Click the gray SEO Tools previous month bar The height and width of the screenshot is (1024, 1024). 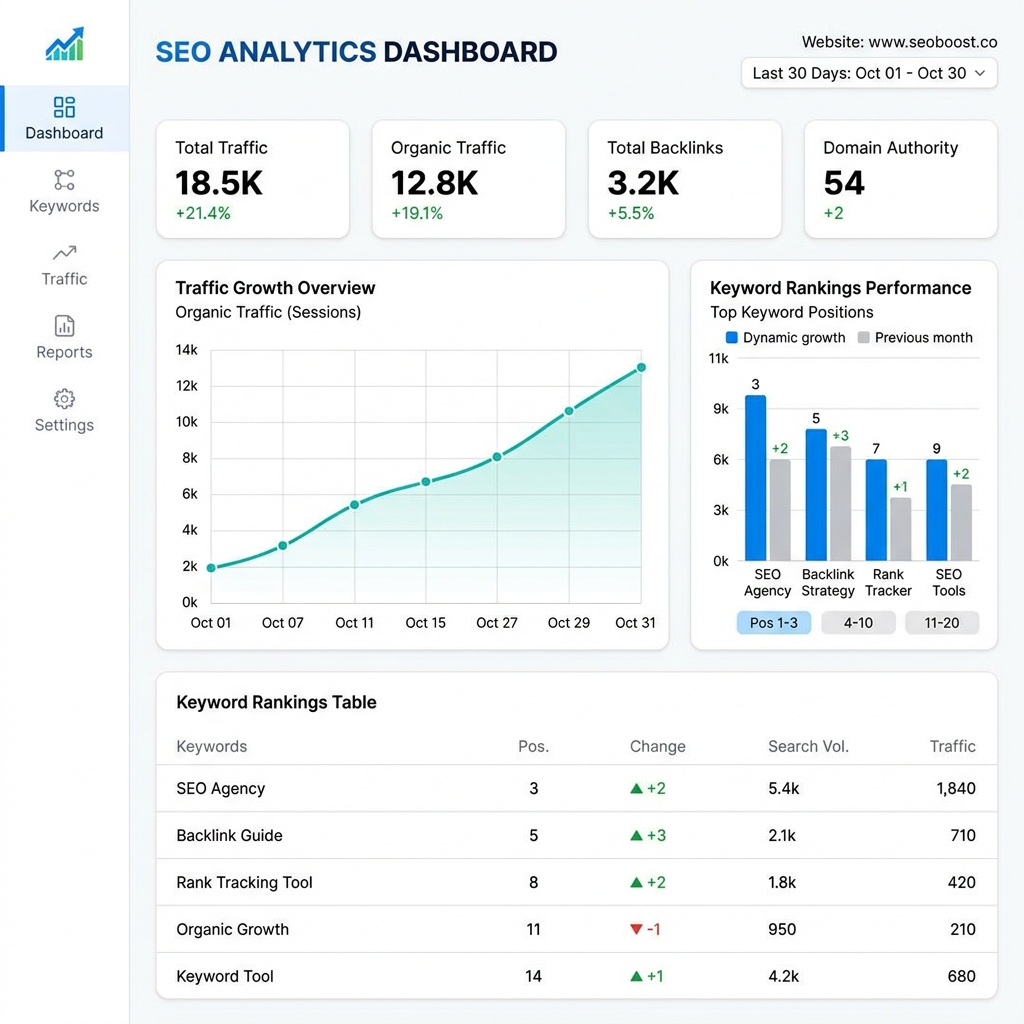[961, 522]
